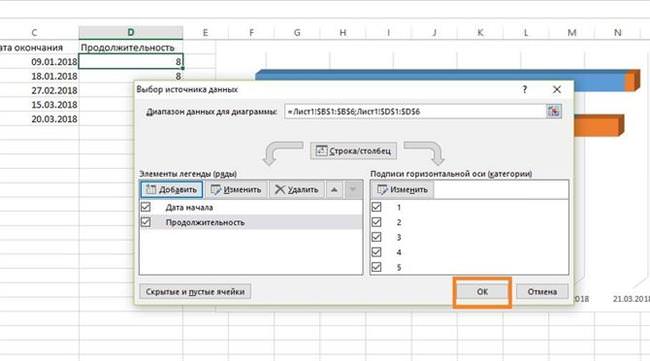Select column G header
Image resolution: width=650 pixels, height=361 pixels.
pyautogui.click(x=297, y=32)
